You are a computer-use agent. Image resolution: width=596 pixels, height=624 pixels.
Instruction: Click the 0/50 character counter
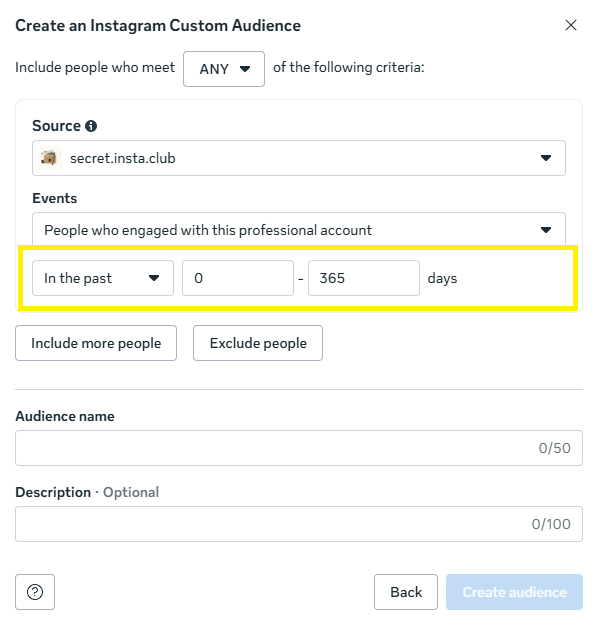click(555, 448)
